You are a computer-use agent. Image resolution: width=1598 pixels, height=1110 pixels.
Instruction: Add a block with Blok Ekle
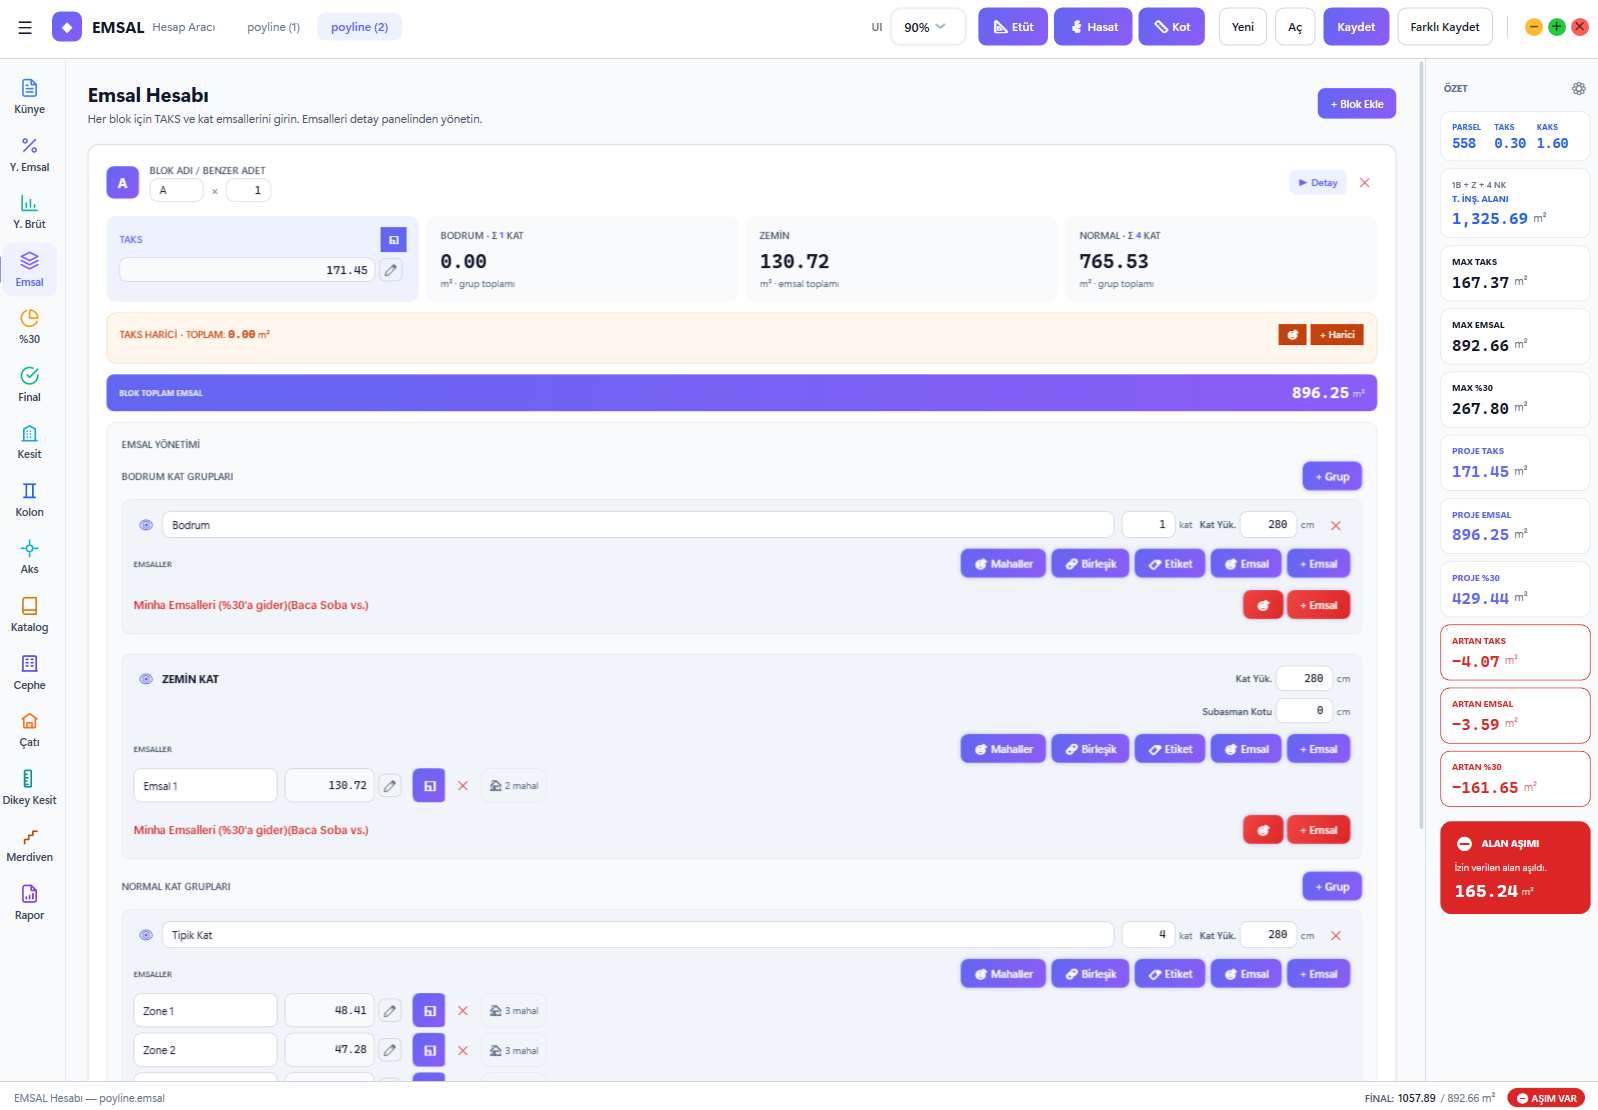[1357, 104]
